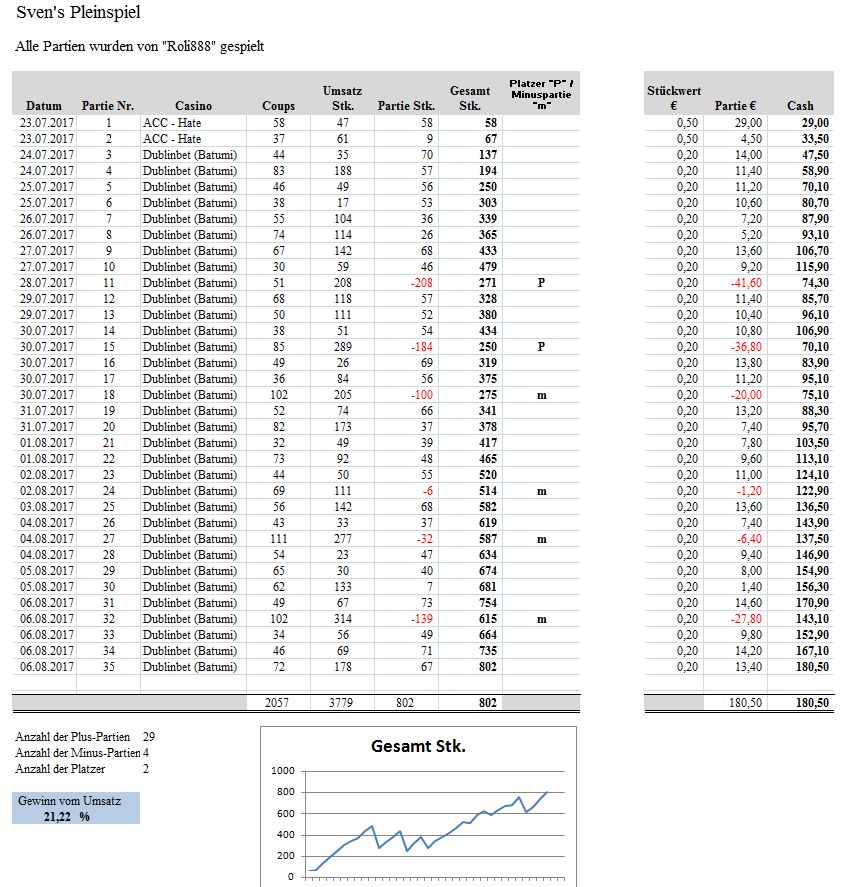
Task: Click the blue 'Gewinn vom Umsatz' box
Action: tap(78, 808)
